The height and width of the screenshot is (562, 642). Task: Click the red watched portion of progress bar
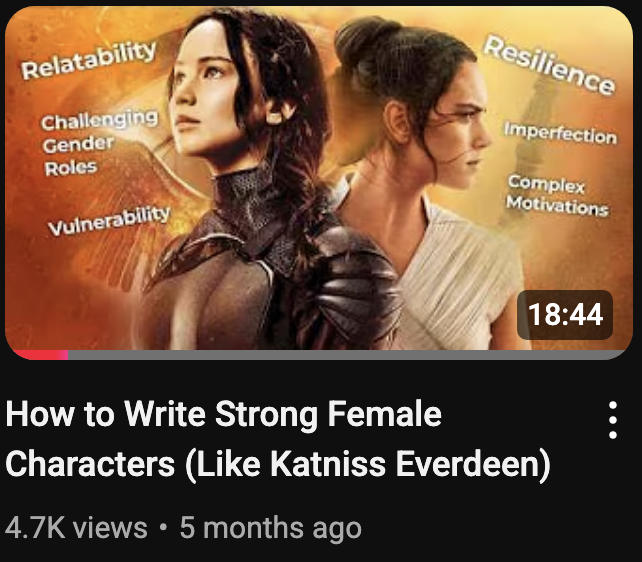pyautogui.click(x=39, y=354)
